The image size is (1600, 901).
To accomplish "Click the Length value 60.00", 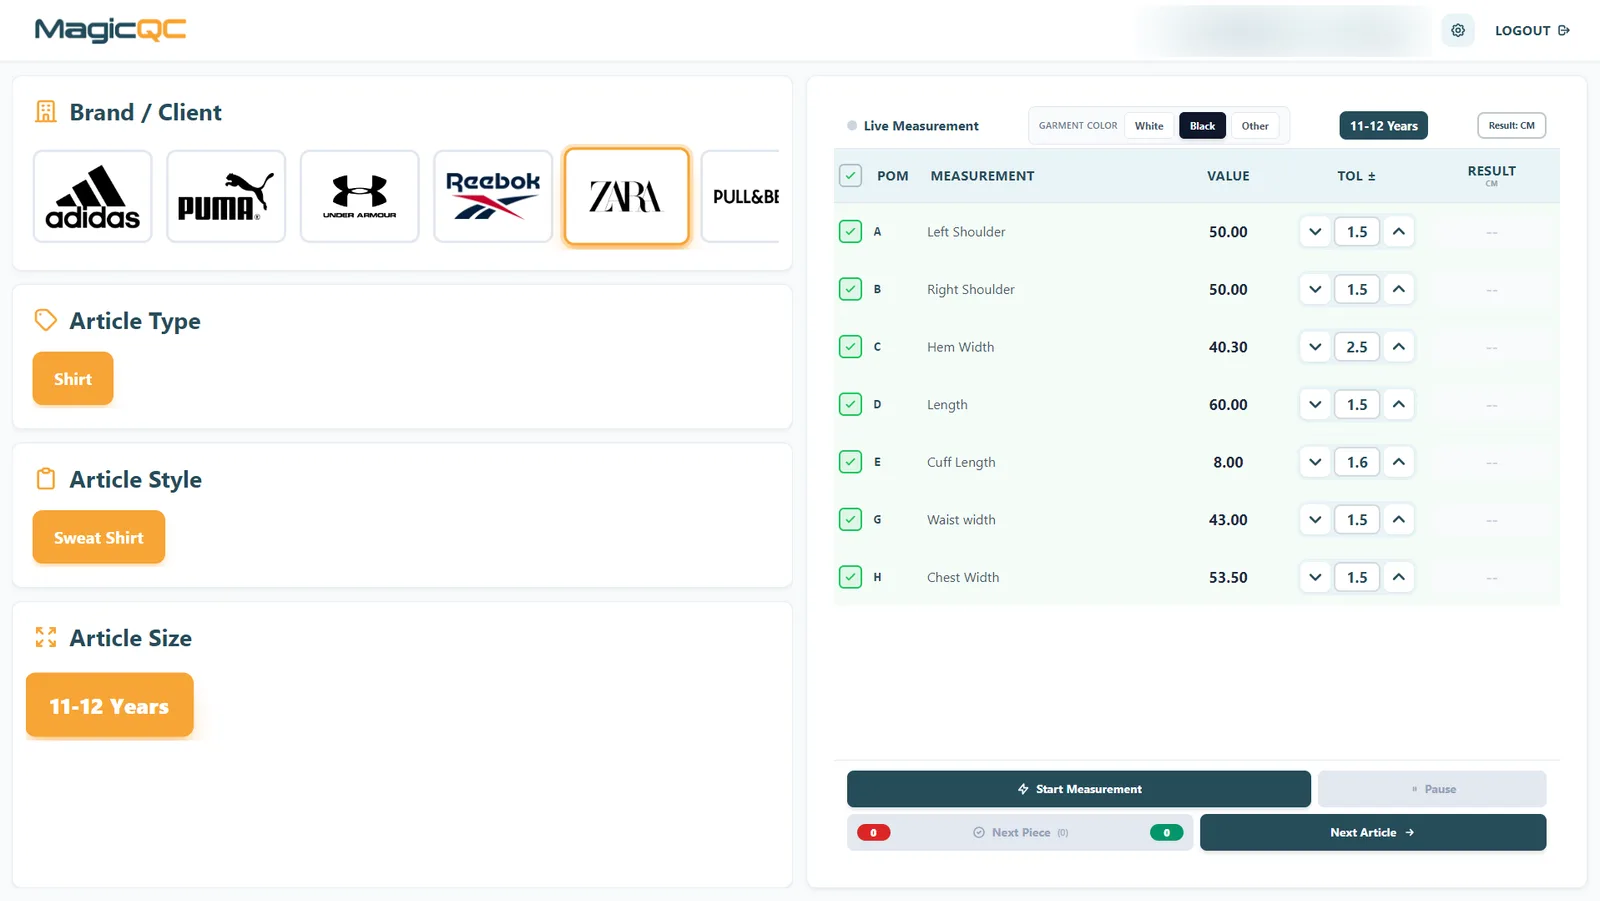I will 1228,405.
